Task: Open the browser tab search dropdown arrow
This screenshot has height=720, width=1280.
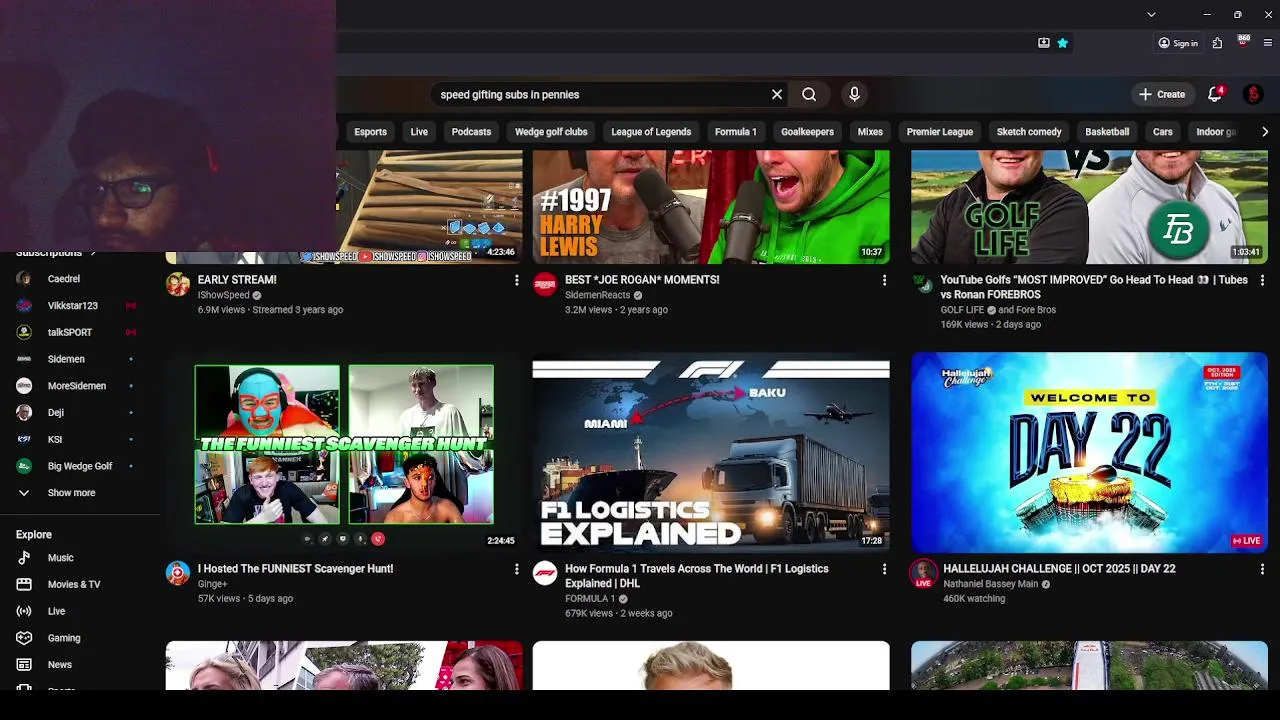Action: (1151, 14)
